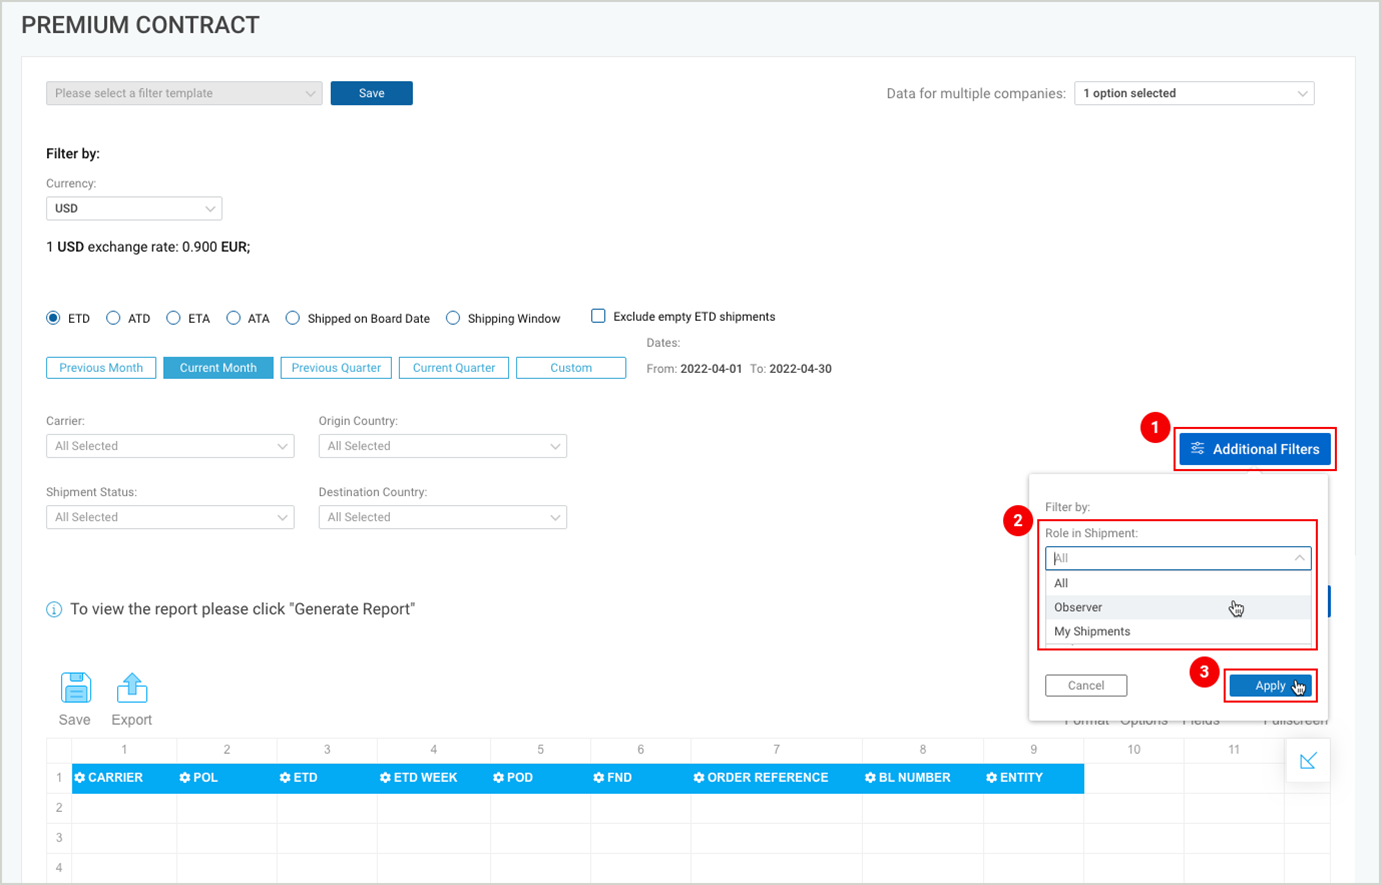Click the Export upload icon
Viewport: 1381px width, 885px height.
[x=132, y=688]
